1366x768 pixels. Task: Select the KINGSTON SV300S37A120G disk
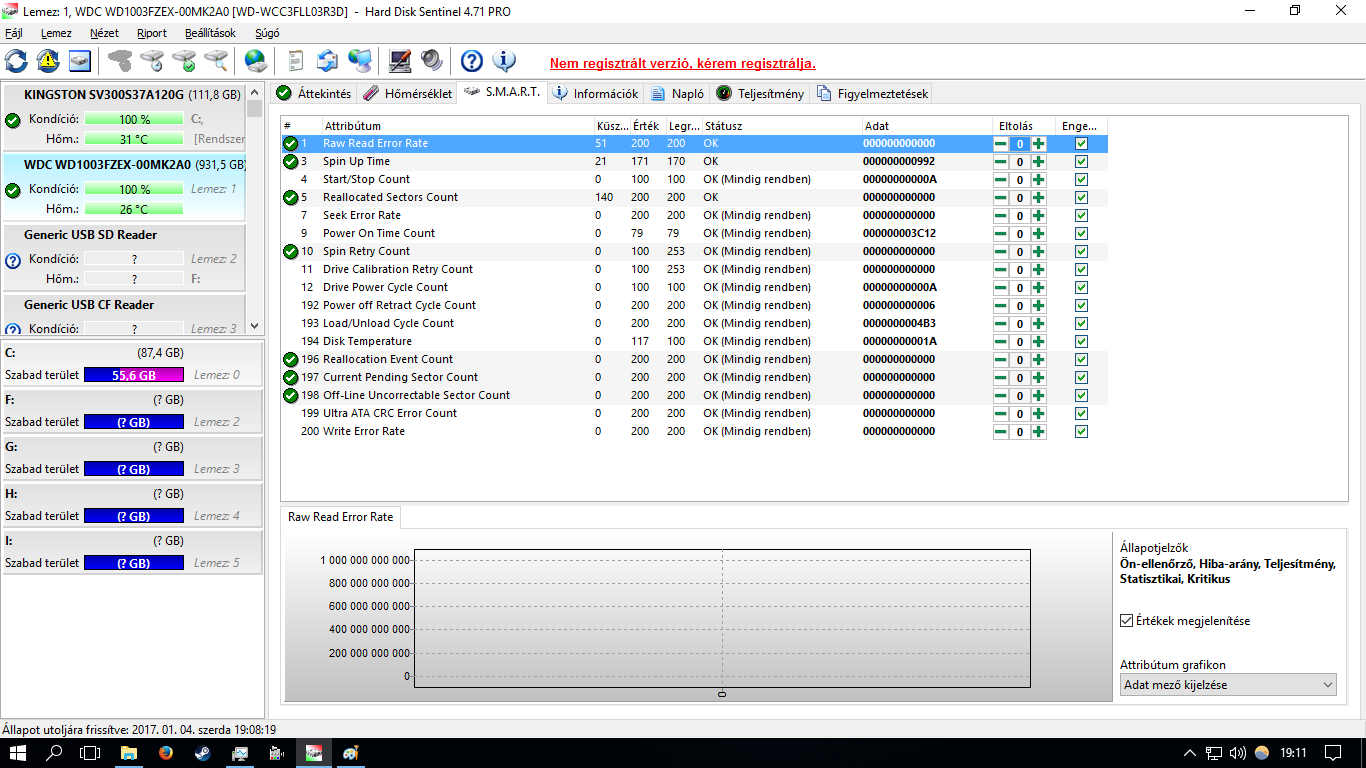[x=123, y=117]
